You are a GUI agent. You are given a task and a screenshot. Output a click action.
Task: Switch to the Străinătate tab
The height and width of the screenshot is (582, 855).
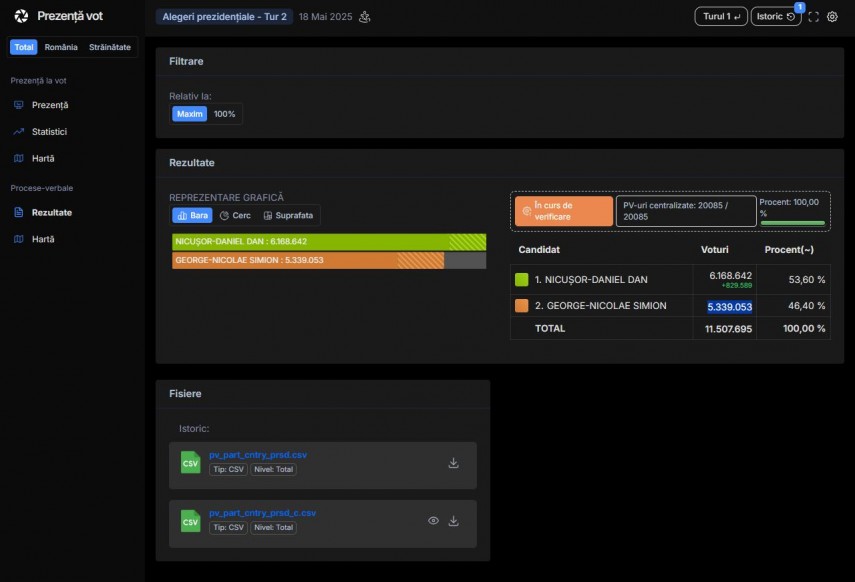[x=110, y=47]
